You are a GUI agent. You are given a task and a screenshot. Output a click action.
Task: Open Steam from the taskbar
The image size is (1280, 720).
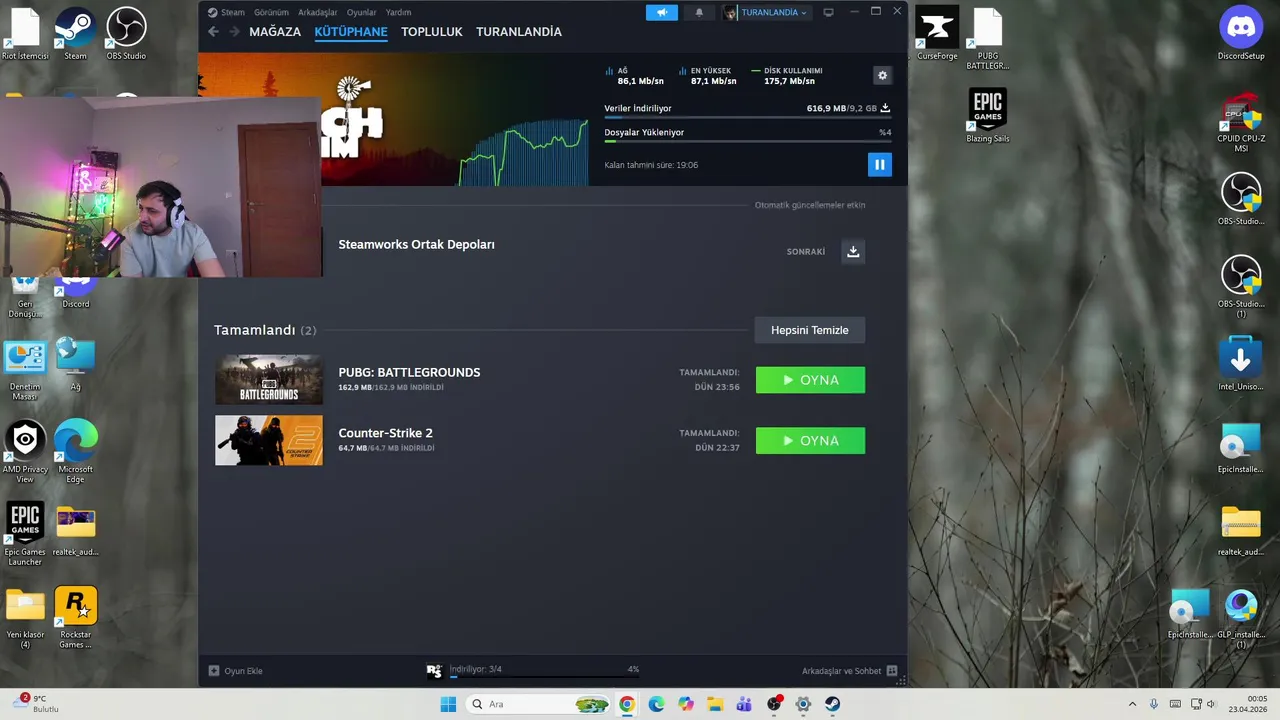tap(833, 704)
